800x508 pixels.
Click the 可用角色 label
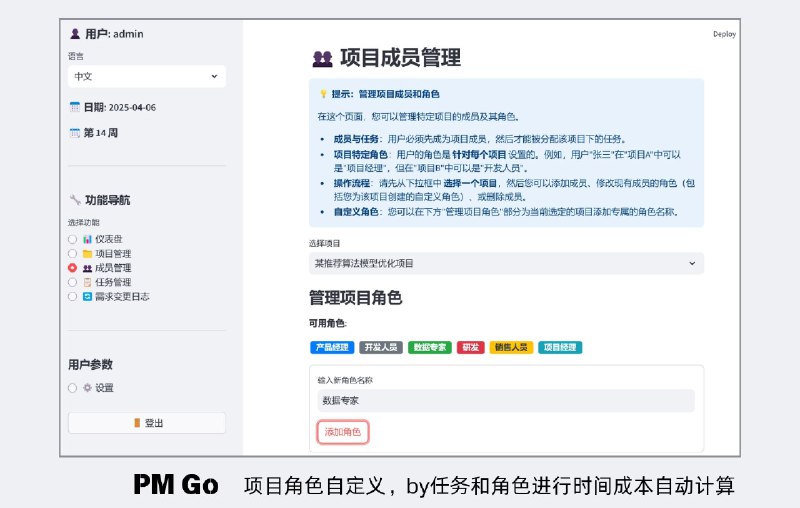(x=328, y=323)
